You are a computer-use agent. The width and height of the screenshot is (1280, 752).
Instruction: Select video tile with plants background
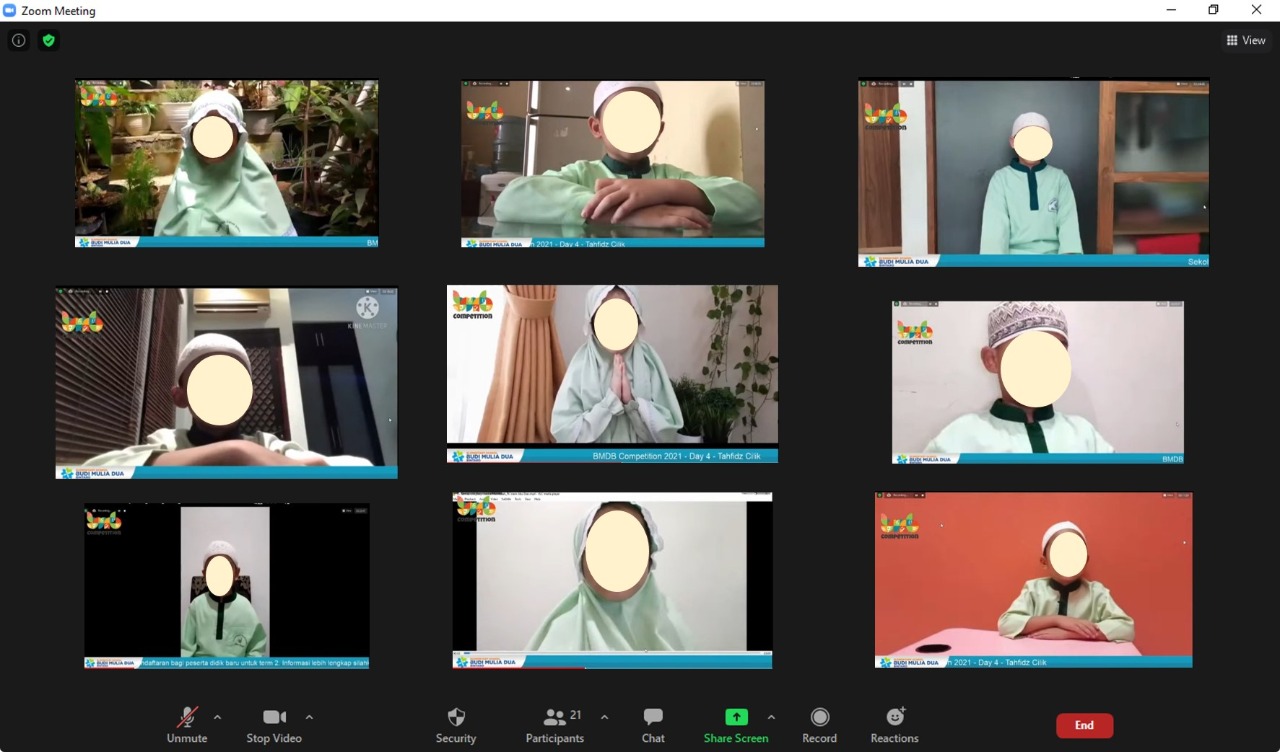[x=226, y=164]
